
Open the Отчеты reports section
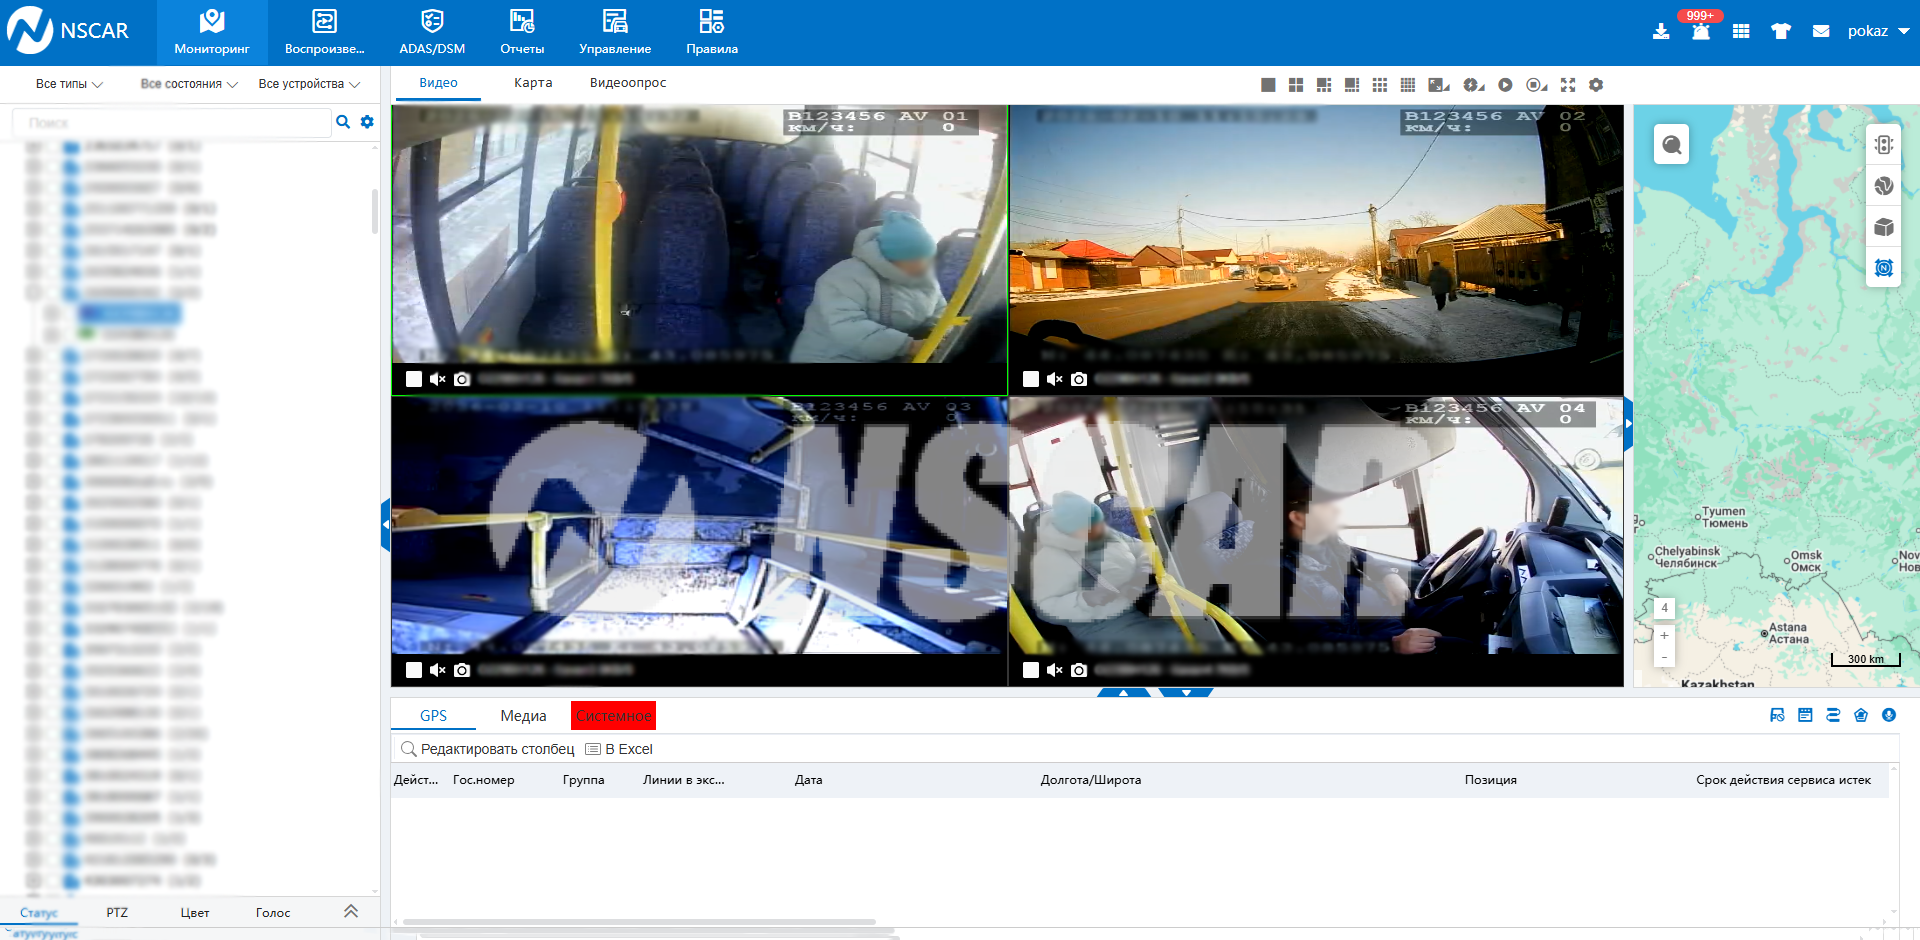[522, 33]
